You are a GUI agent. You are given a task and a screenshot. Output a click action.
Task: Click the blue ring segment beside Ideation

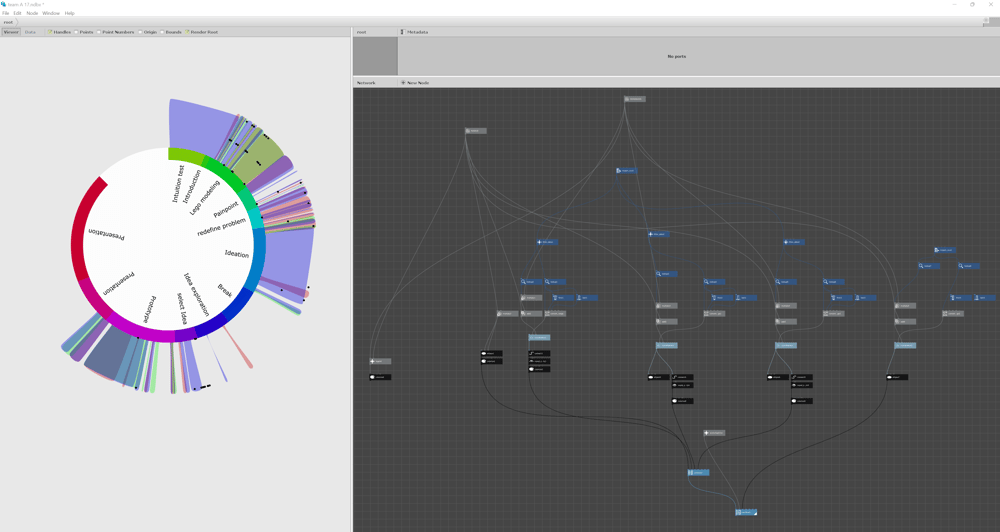258,258
